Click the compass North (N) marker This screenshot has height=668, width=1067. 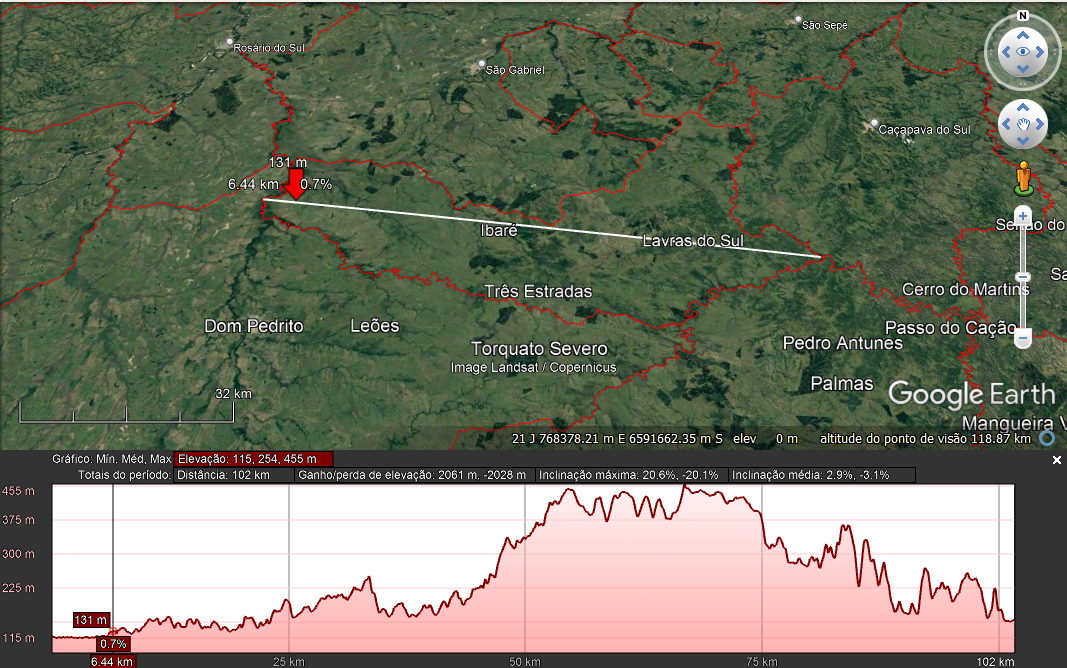coord(1022,16)
